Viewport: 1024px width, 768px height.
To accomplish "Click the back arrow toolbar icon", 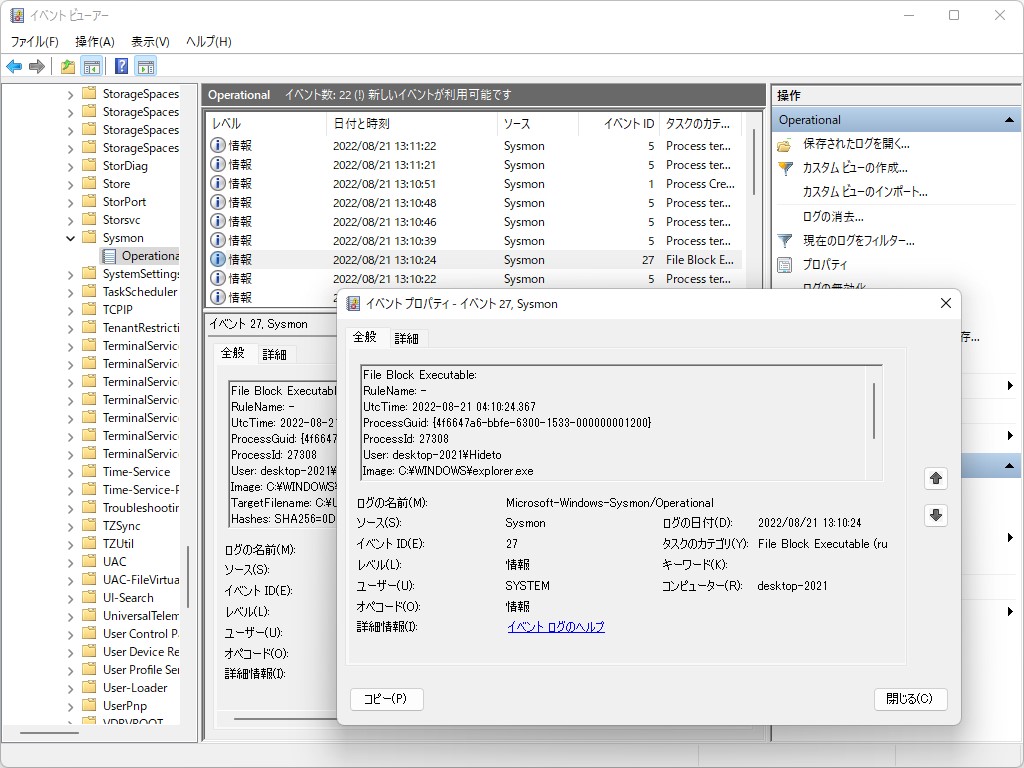I will click(14, 67).
